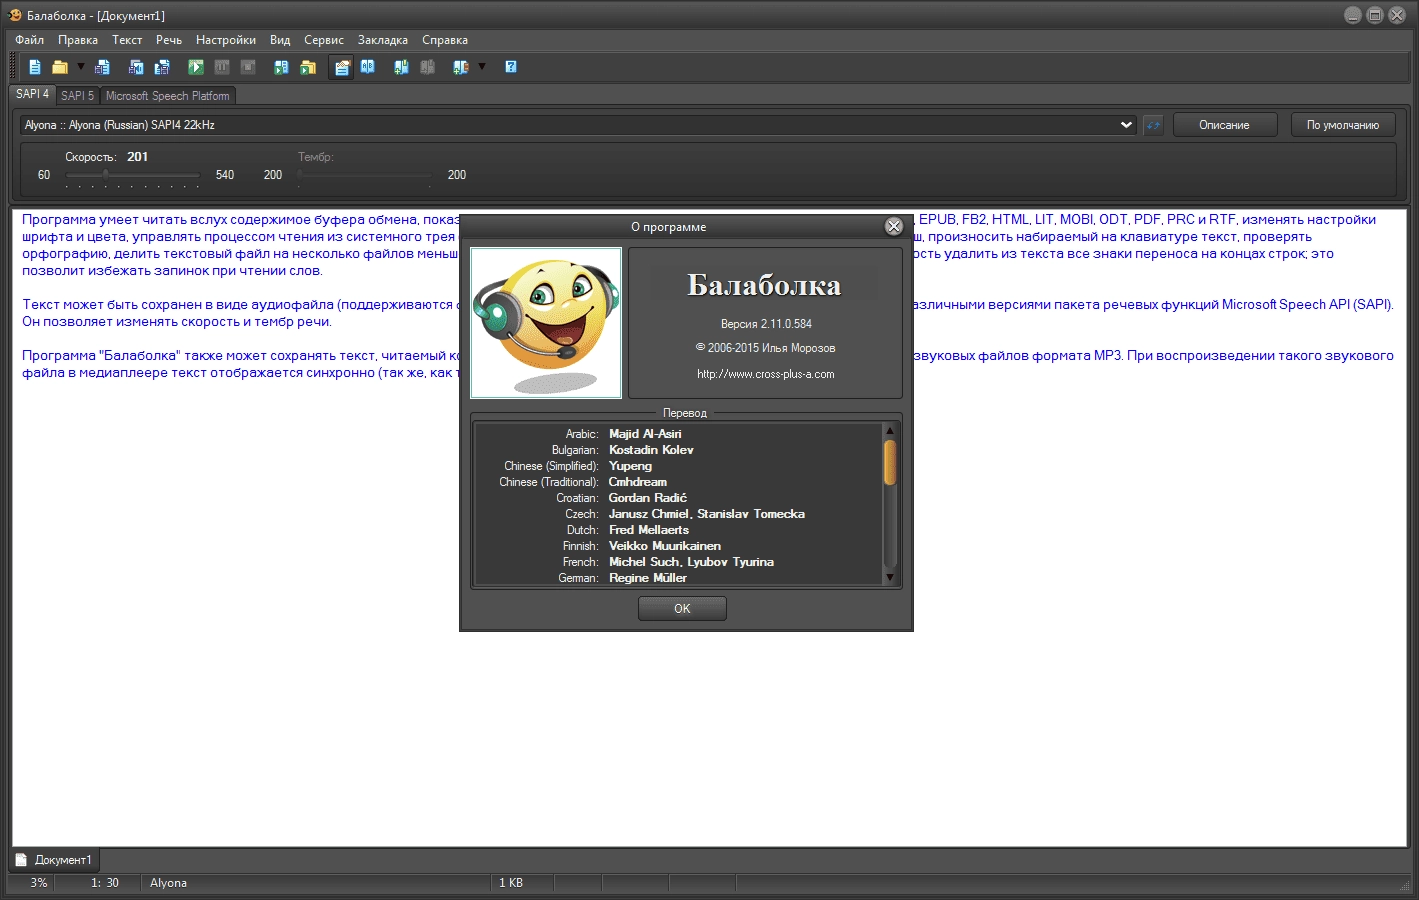
Task: Click the smiley with headset logo image
Action: tap(546, 323)
